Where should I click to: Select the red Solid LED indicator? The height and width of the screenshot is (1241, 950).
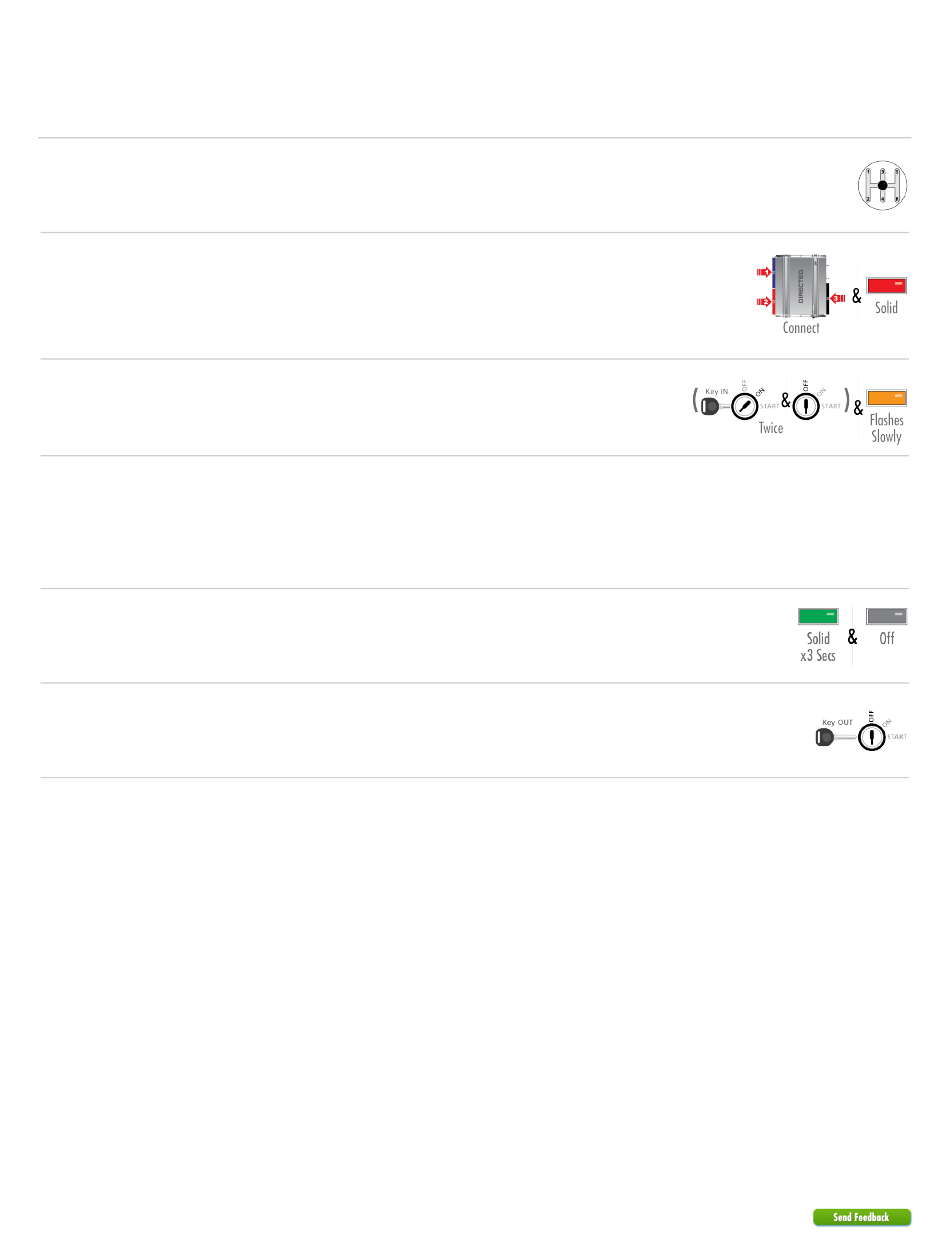coord(887,285)
